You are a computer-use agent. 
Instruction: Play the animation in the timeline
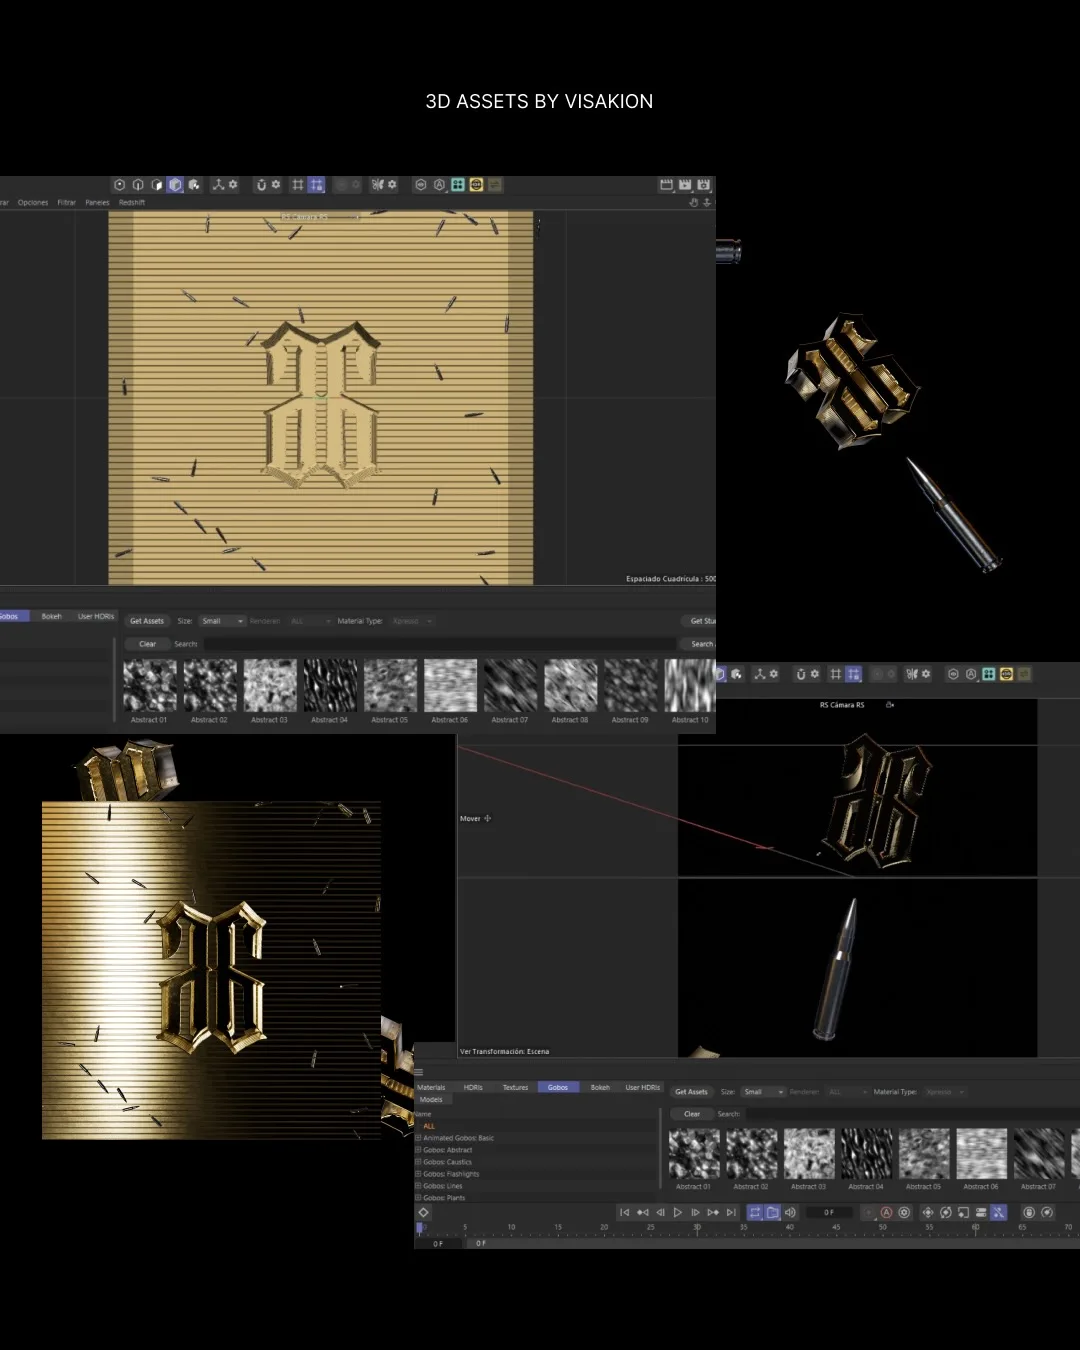coord(678,1212)
